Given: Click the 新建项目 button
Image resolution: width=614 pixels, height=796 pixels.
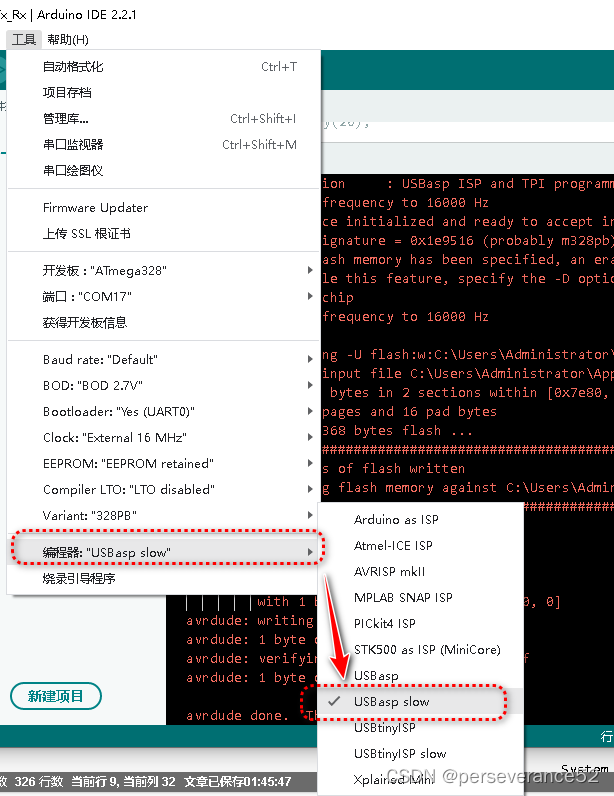Looking at the screenshot, I should tap(56, 696).
